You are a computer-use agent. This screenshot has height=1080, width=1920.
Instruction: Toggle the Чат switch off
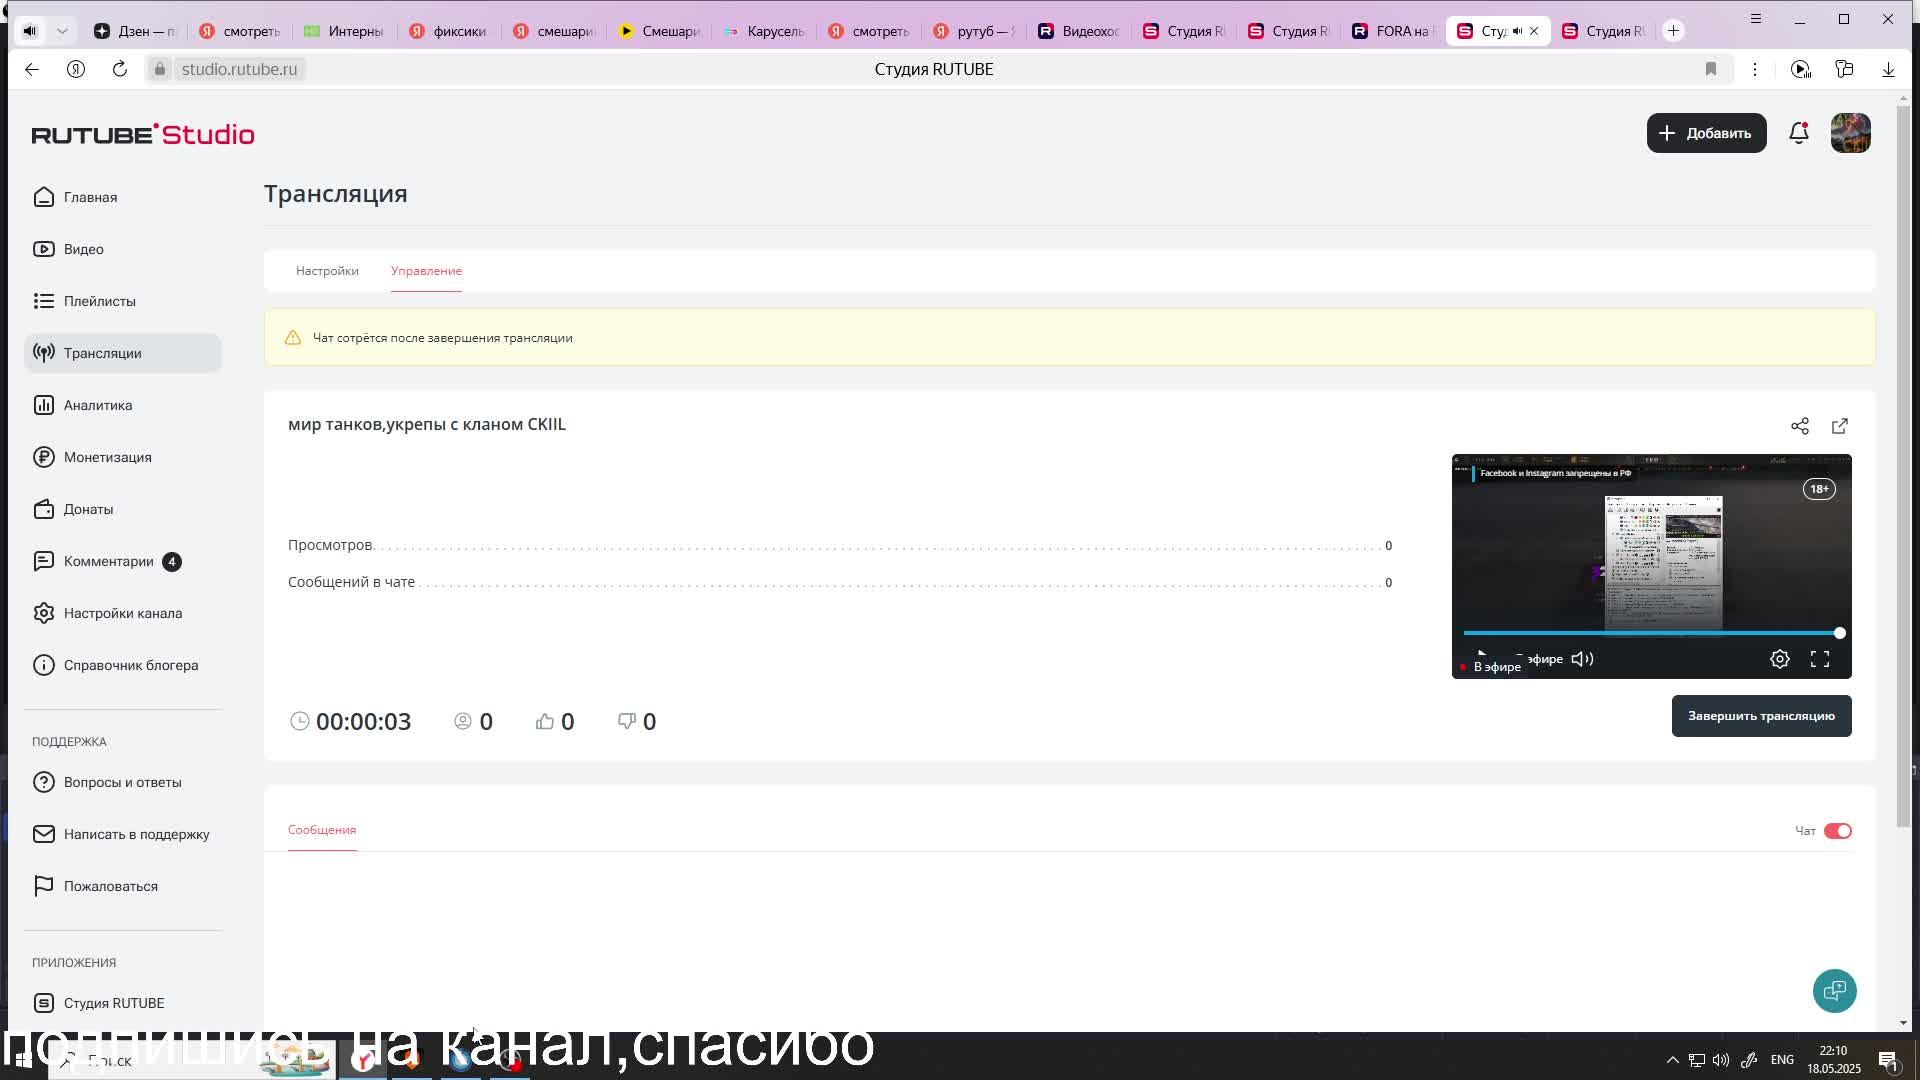point(1837,831)
